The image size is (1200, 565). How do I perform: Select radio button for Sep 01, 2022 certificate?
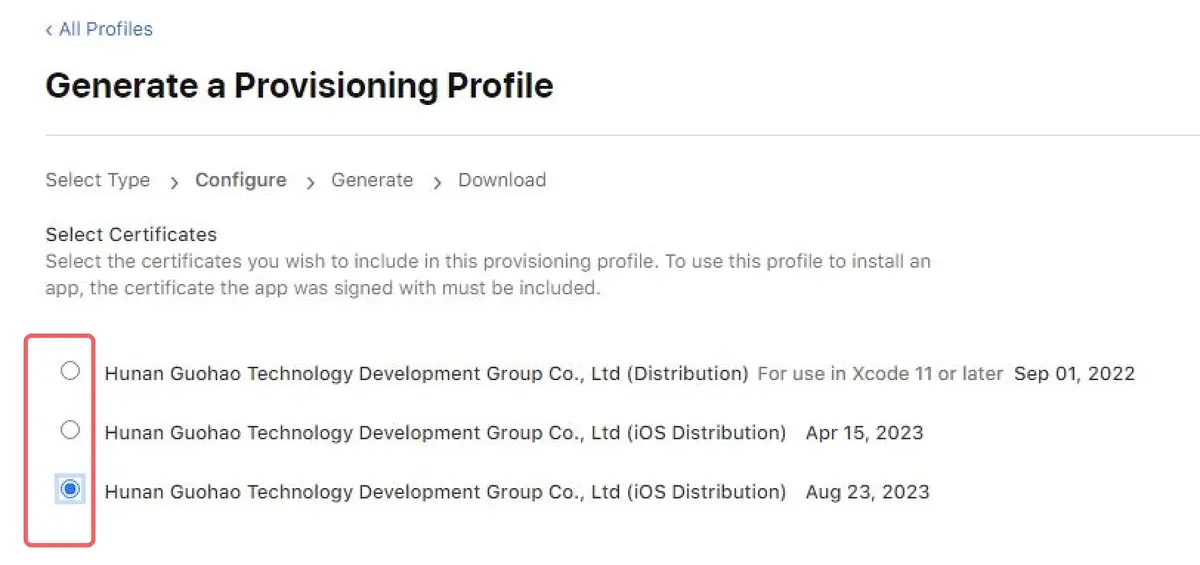(x=70, y=372)
